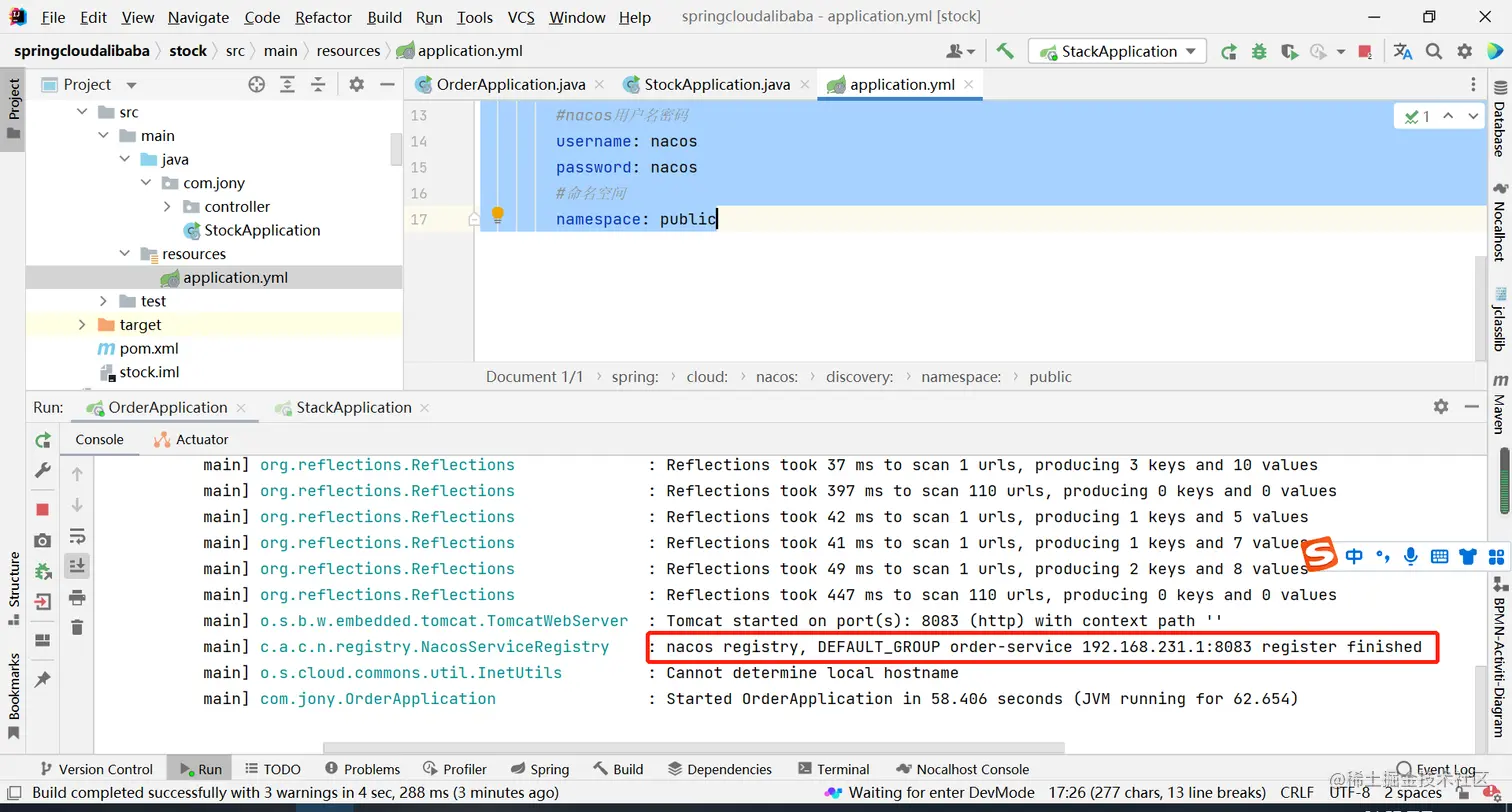
Task: Open the Dependencies tool window
Action: [720, 769]
